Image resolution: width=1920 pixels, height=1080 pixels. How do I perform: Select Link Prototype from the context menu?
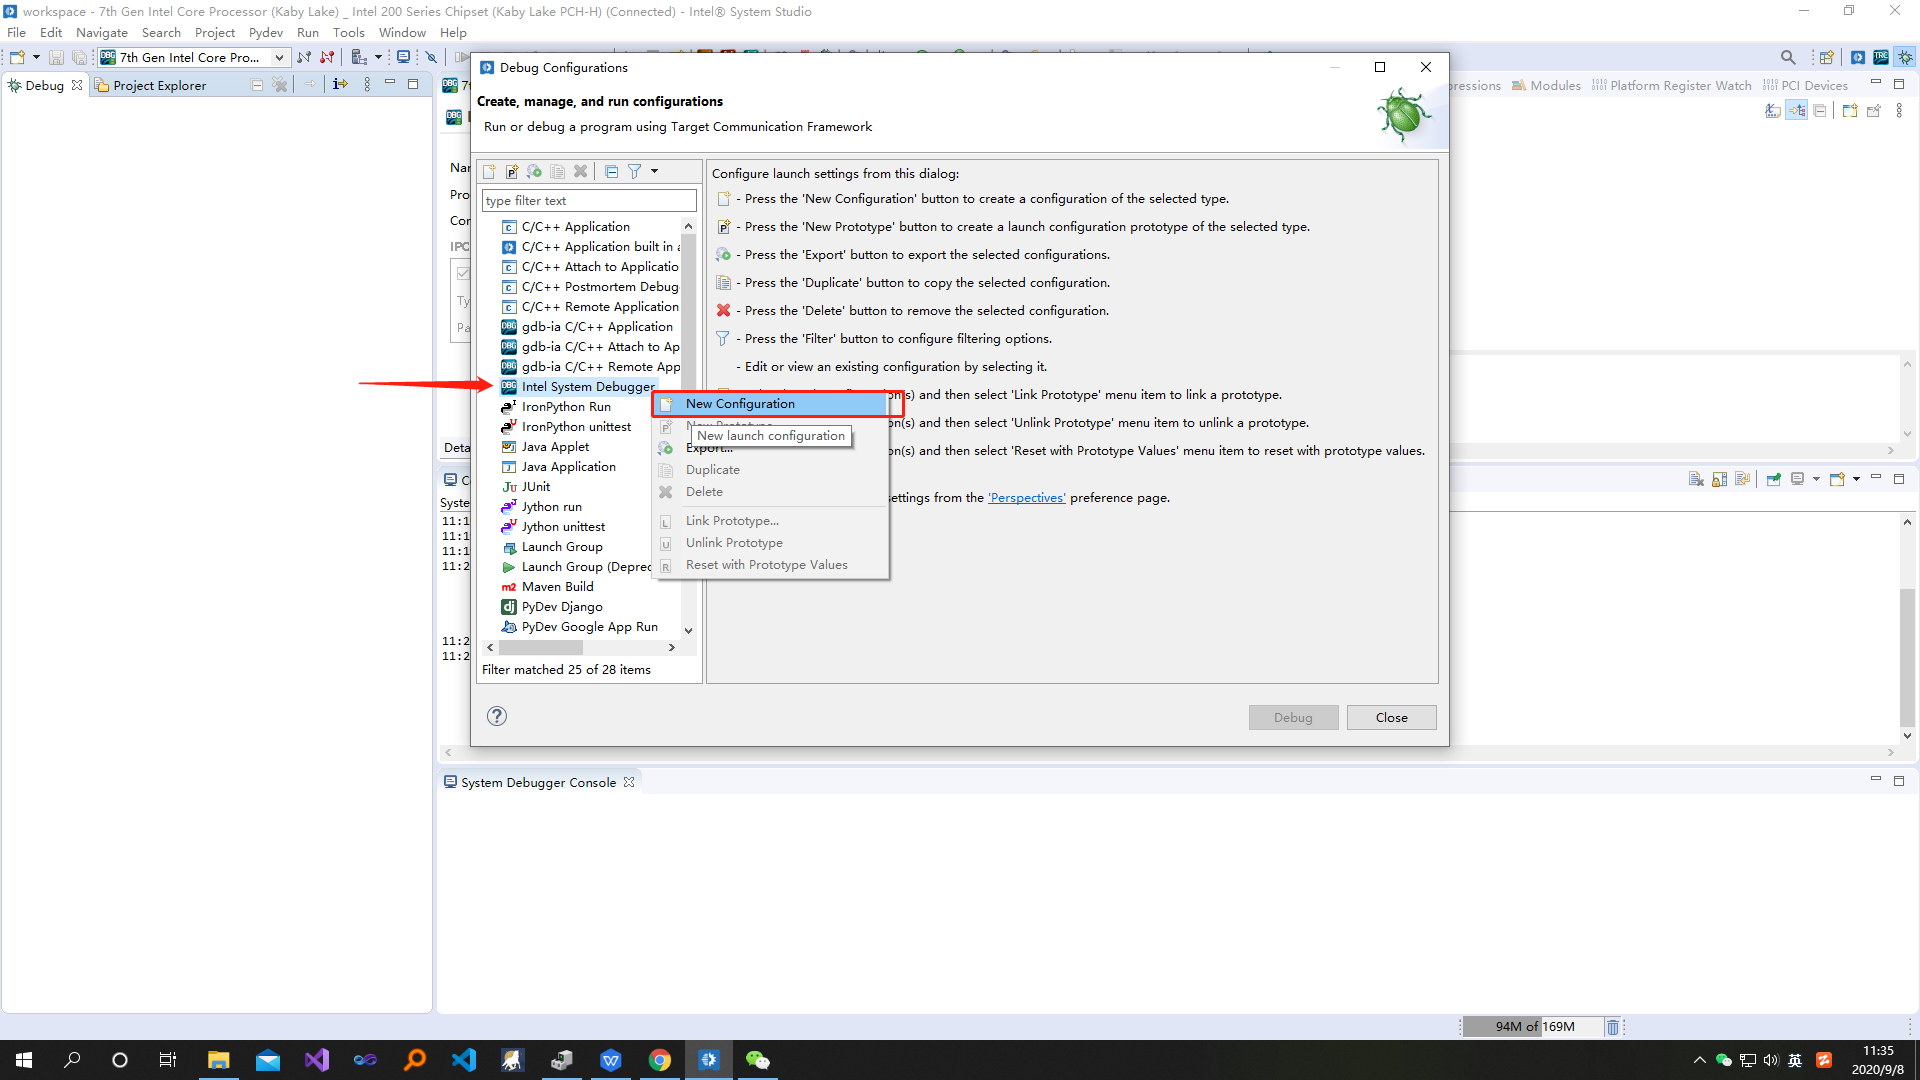732,520
